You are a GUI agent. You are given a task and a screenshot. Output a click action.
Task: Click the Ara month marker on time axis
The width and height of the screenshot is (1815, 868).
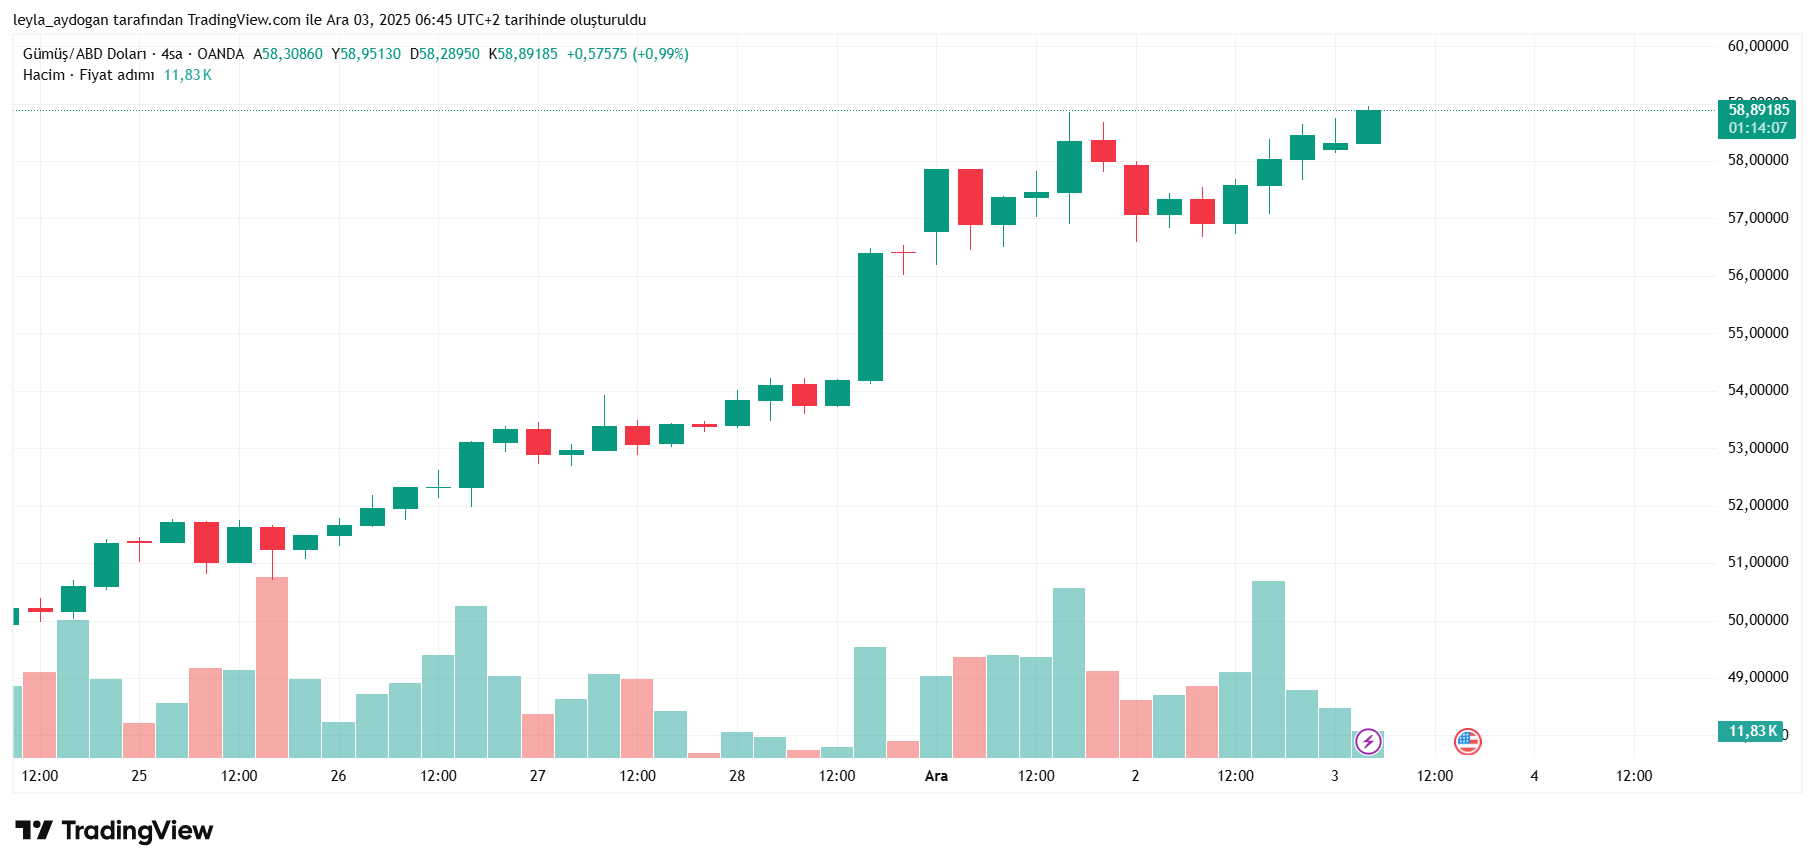pyautogui.click(x=936, y=776)
